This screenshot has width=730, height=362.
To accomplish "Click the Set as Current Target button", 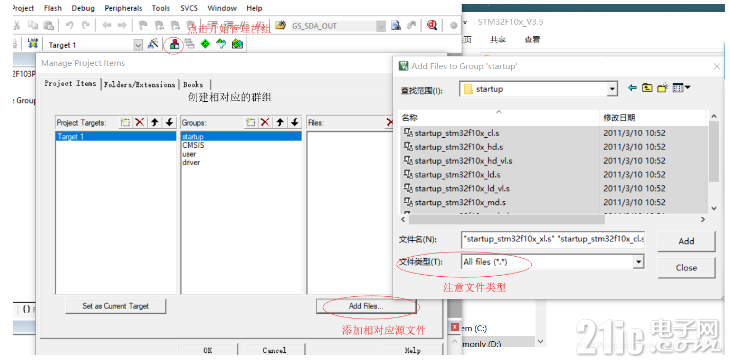I will [115, 306].
